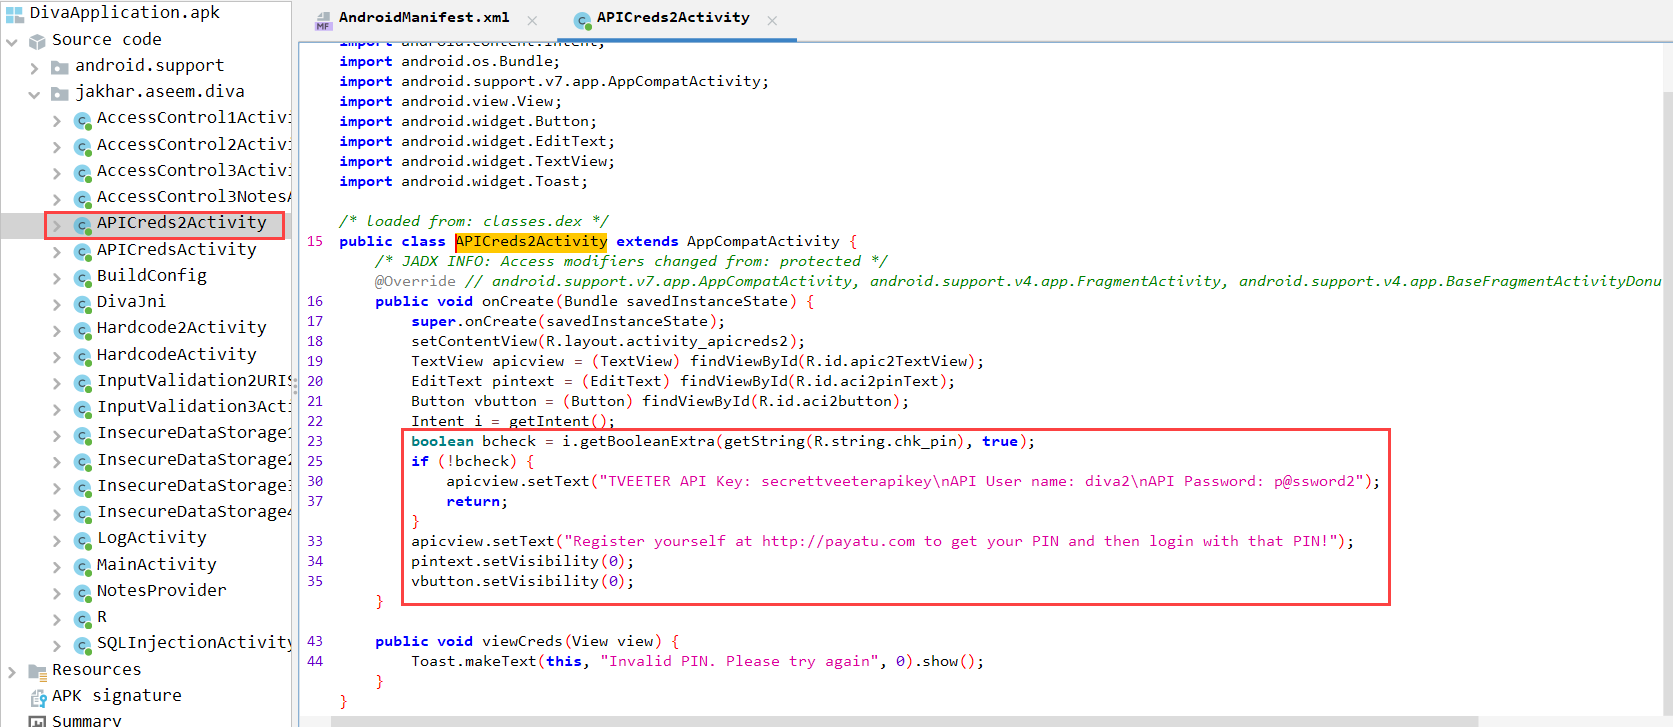The image size is (1673, 727).
Task: Switch to the AndroidManifest.xml tab
Action: [423, 18]
